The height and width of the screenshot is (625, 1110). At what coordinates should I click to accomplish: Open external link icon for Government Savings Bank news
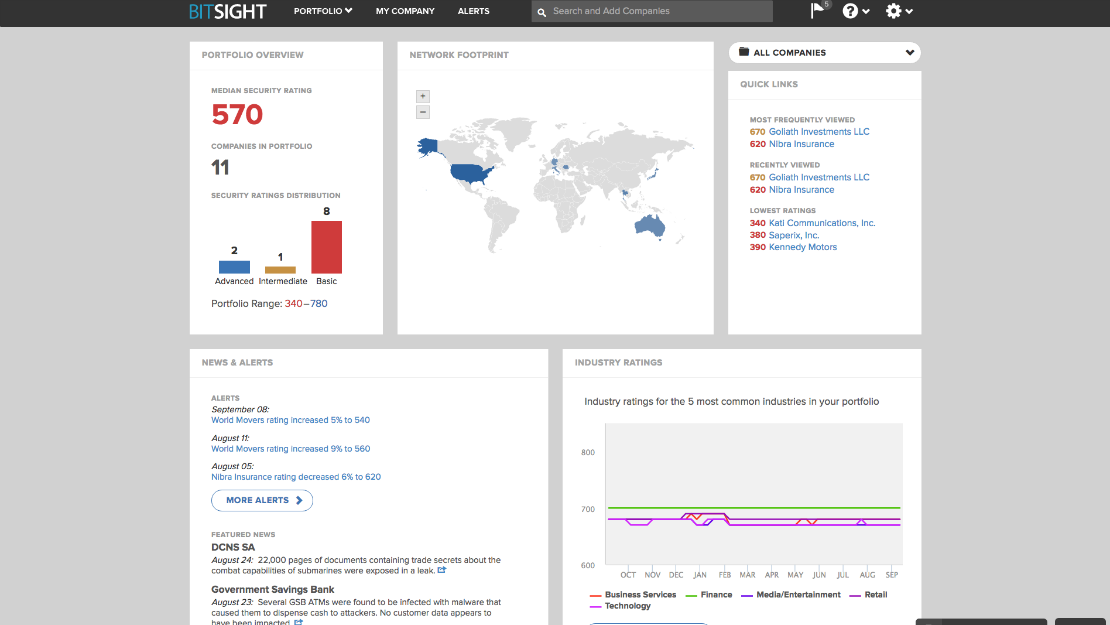(x=299, y=623)
